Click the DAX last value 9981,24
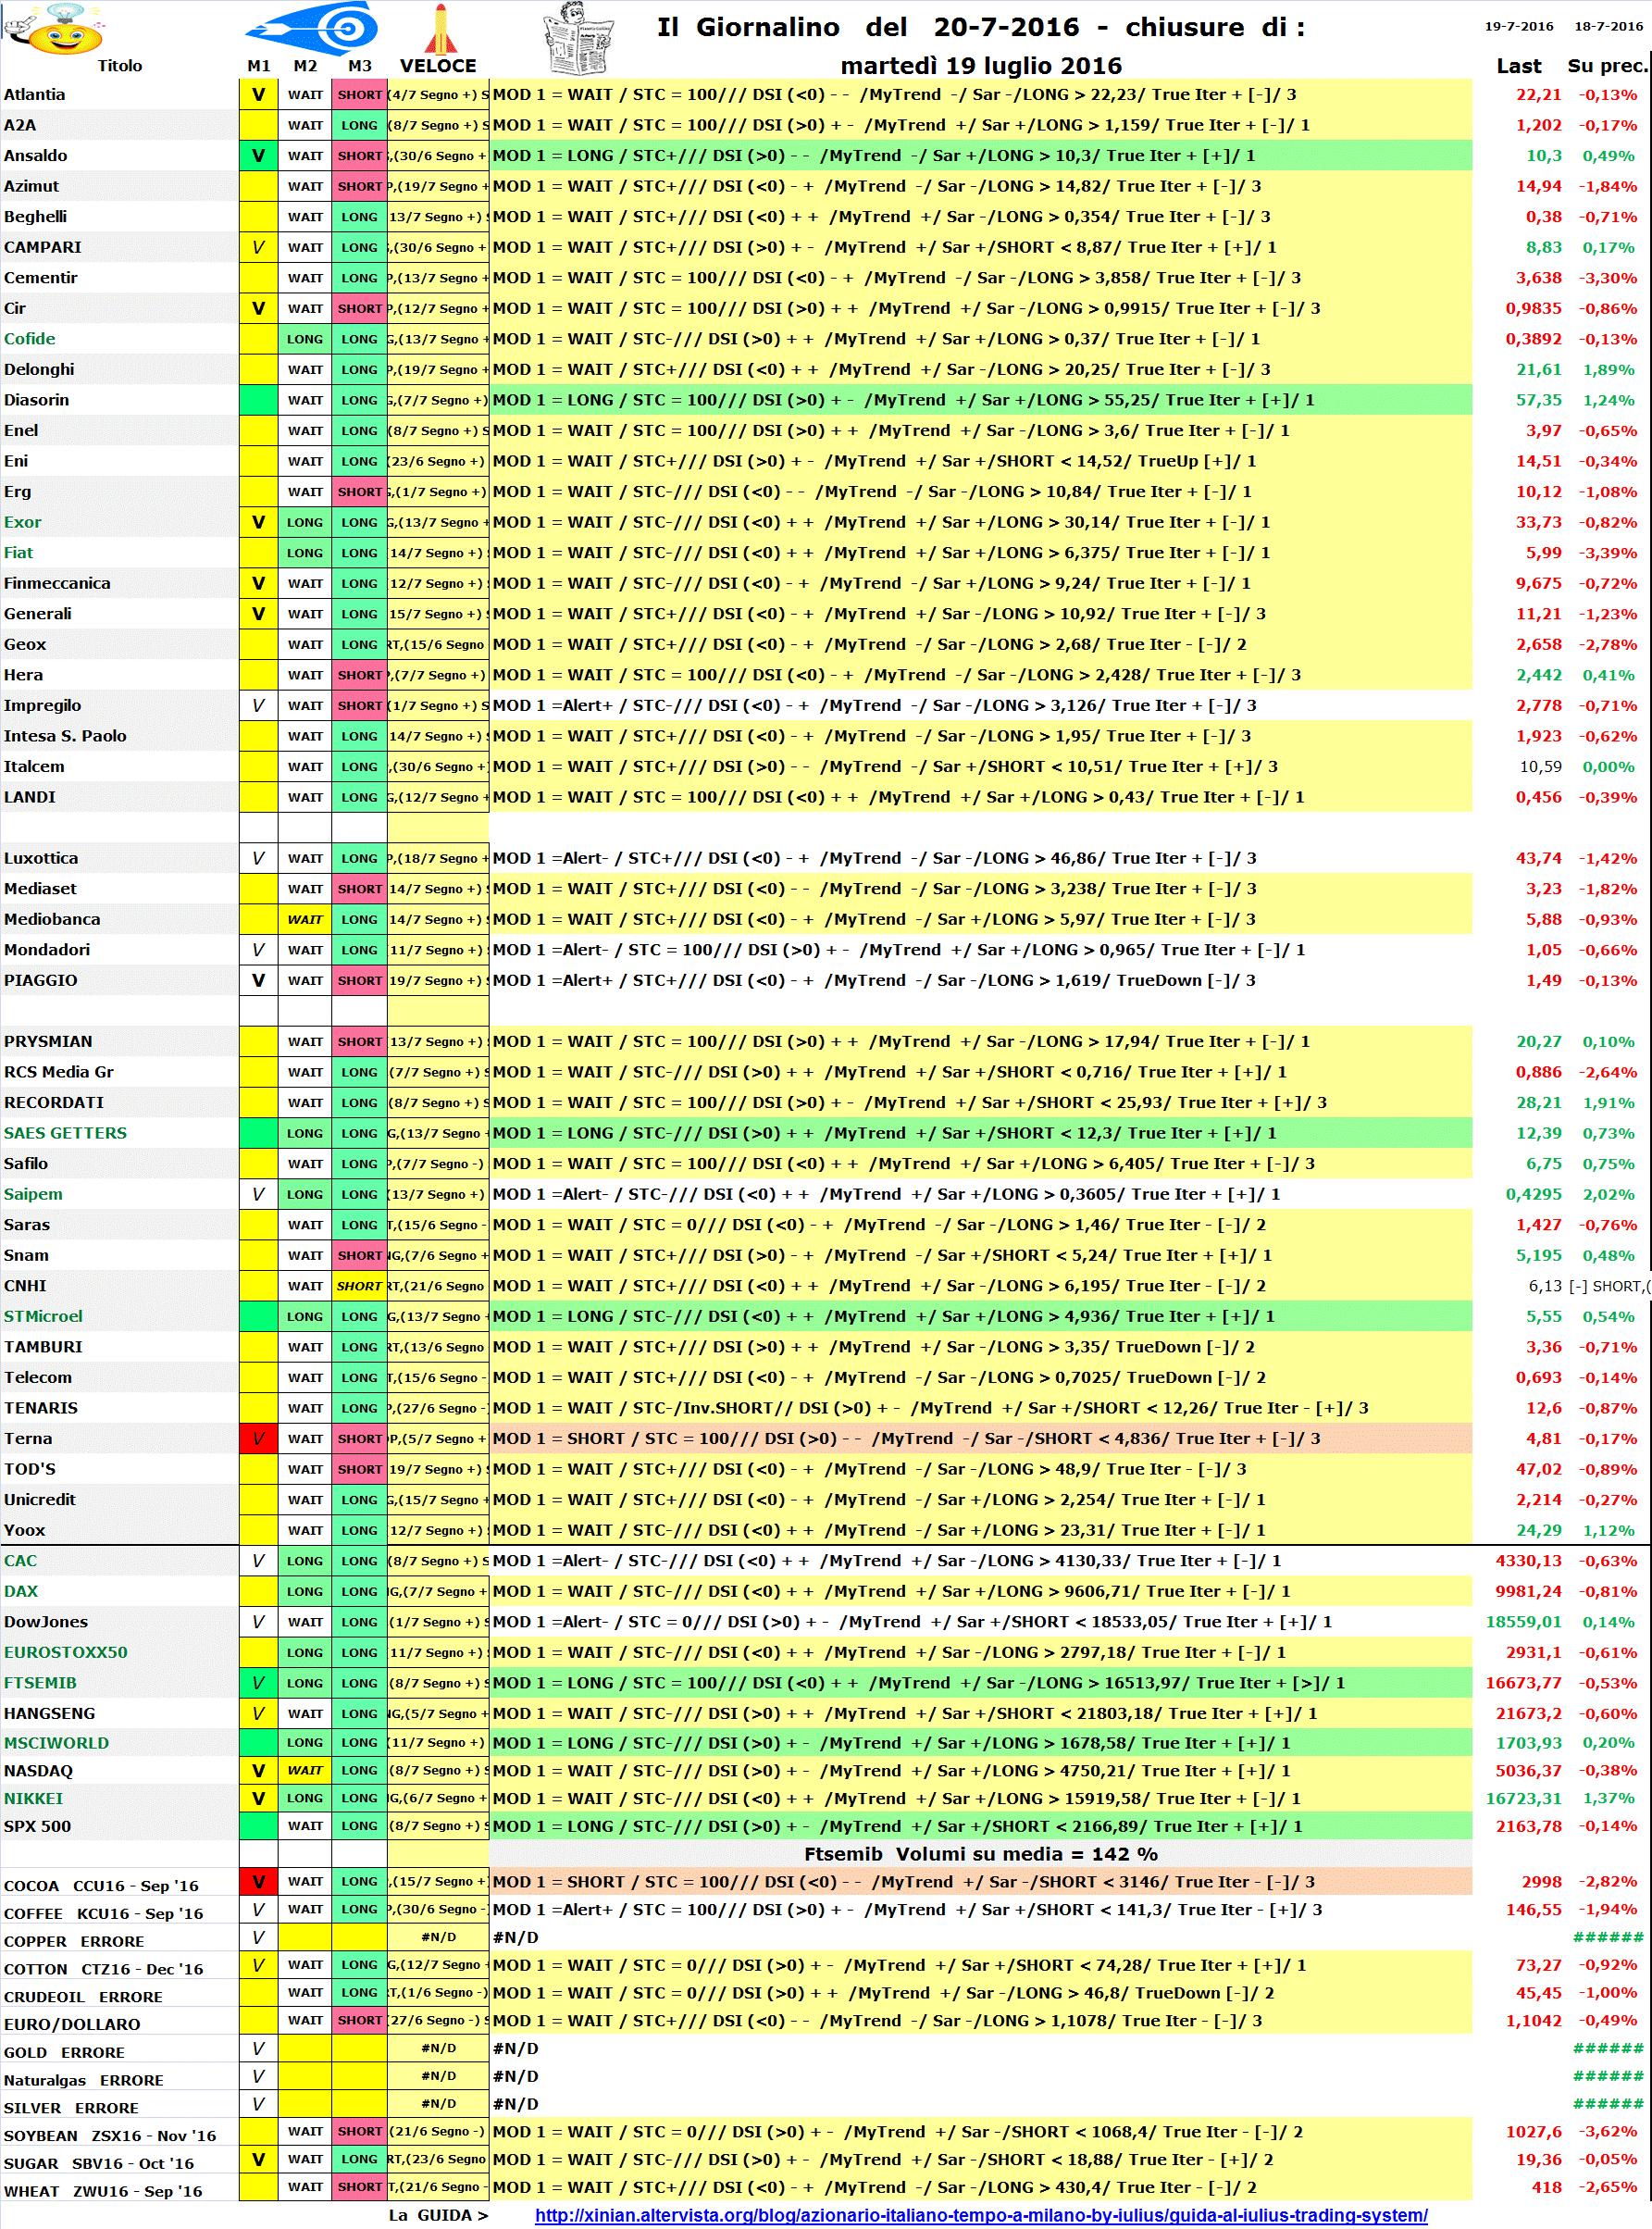The height and width of the screenshot is (2229, 1652). [1528, 1591]
